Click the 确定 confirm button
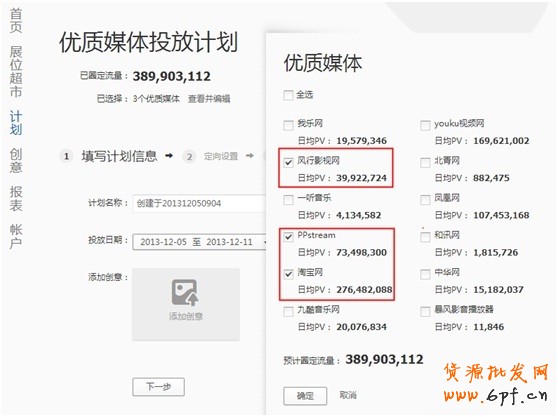 pos(305,396)
